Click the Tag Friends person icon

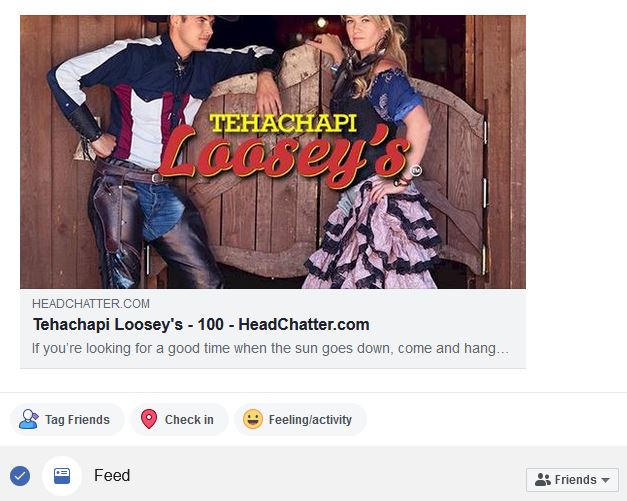pyautogui.click(x=28, y=419)
